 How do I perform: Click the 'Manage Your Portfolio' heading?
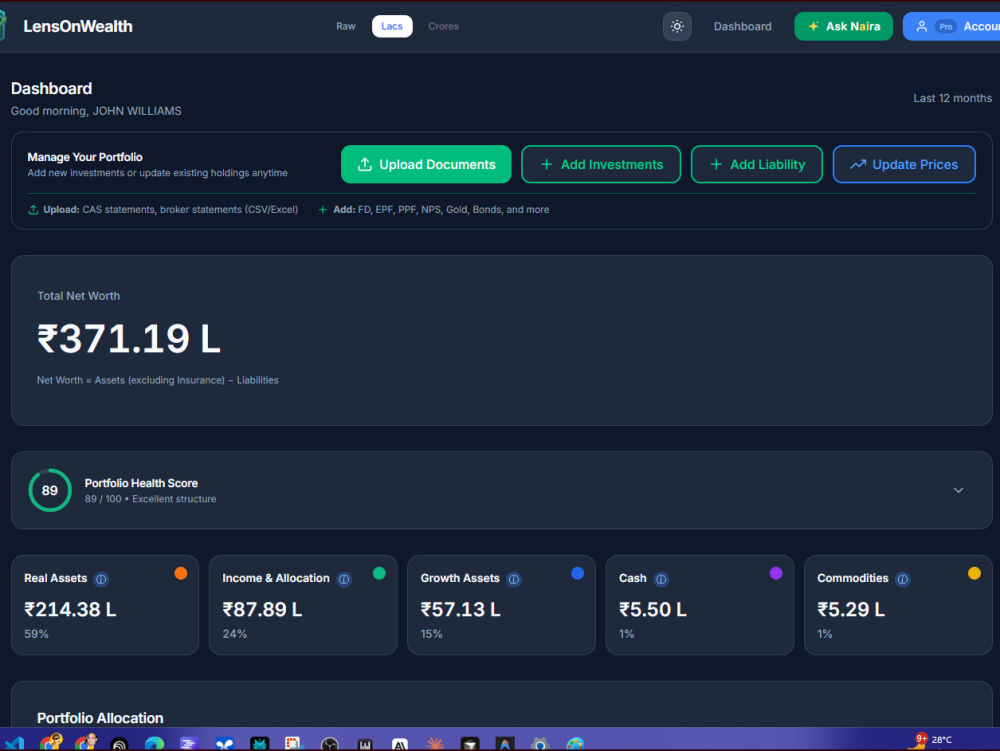(85, 157)
